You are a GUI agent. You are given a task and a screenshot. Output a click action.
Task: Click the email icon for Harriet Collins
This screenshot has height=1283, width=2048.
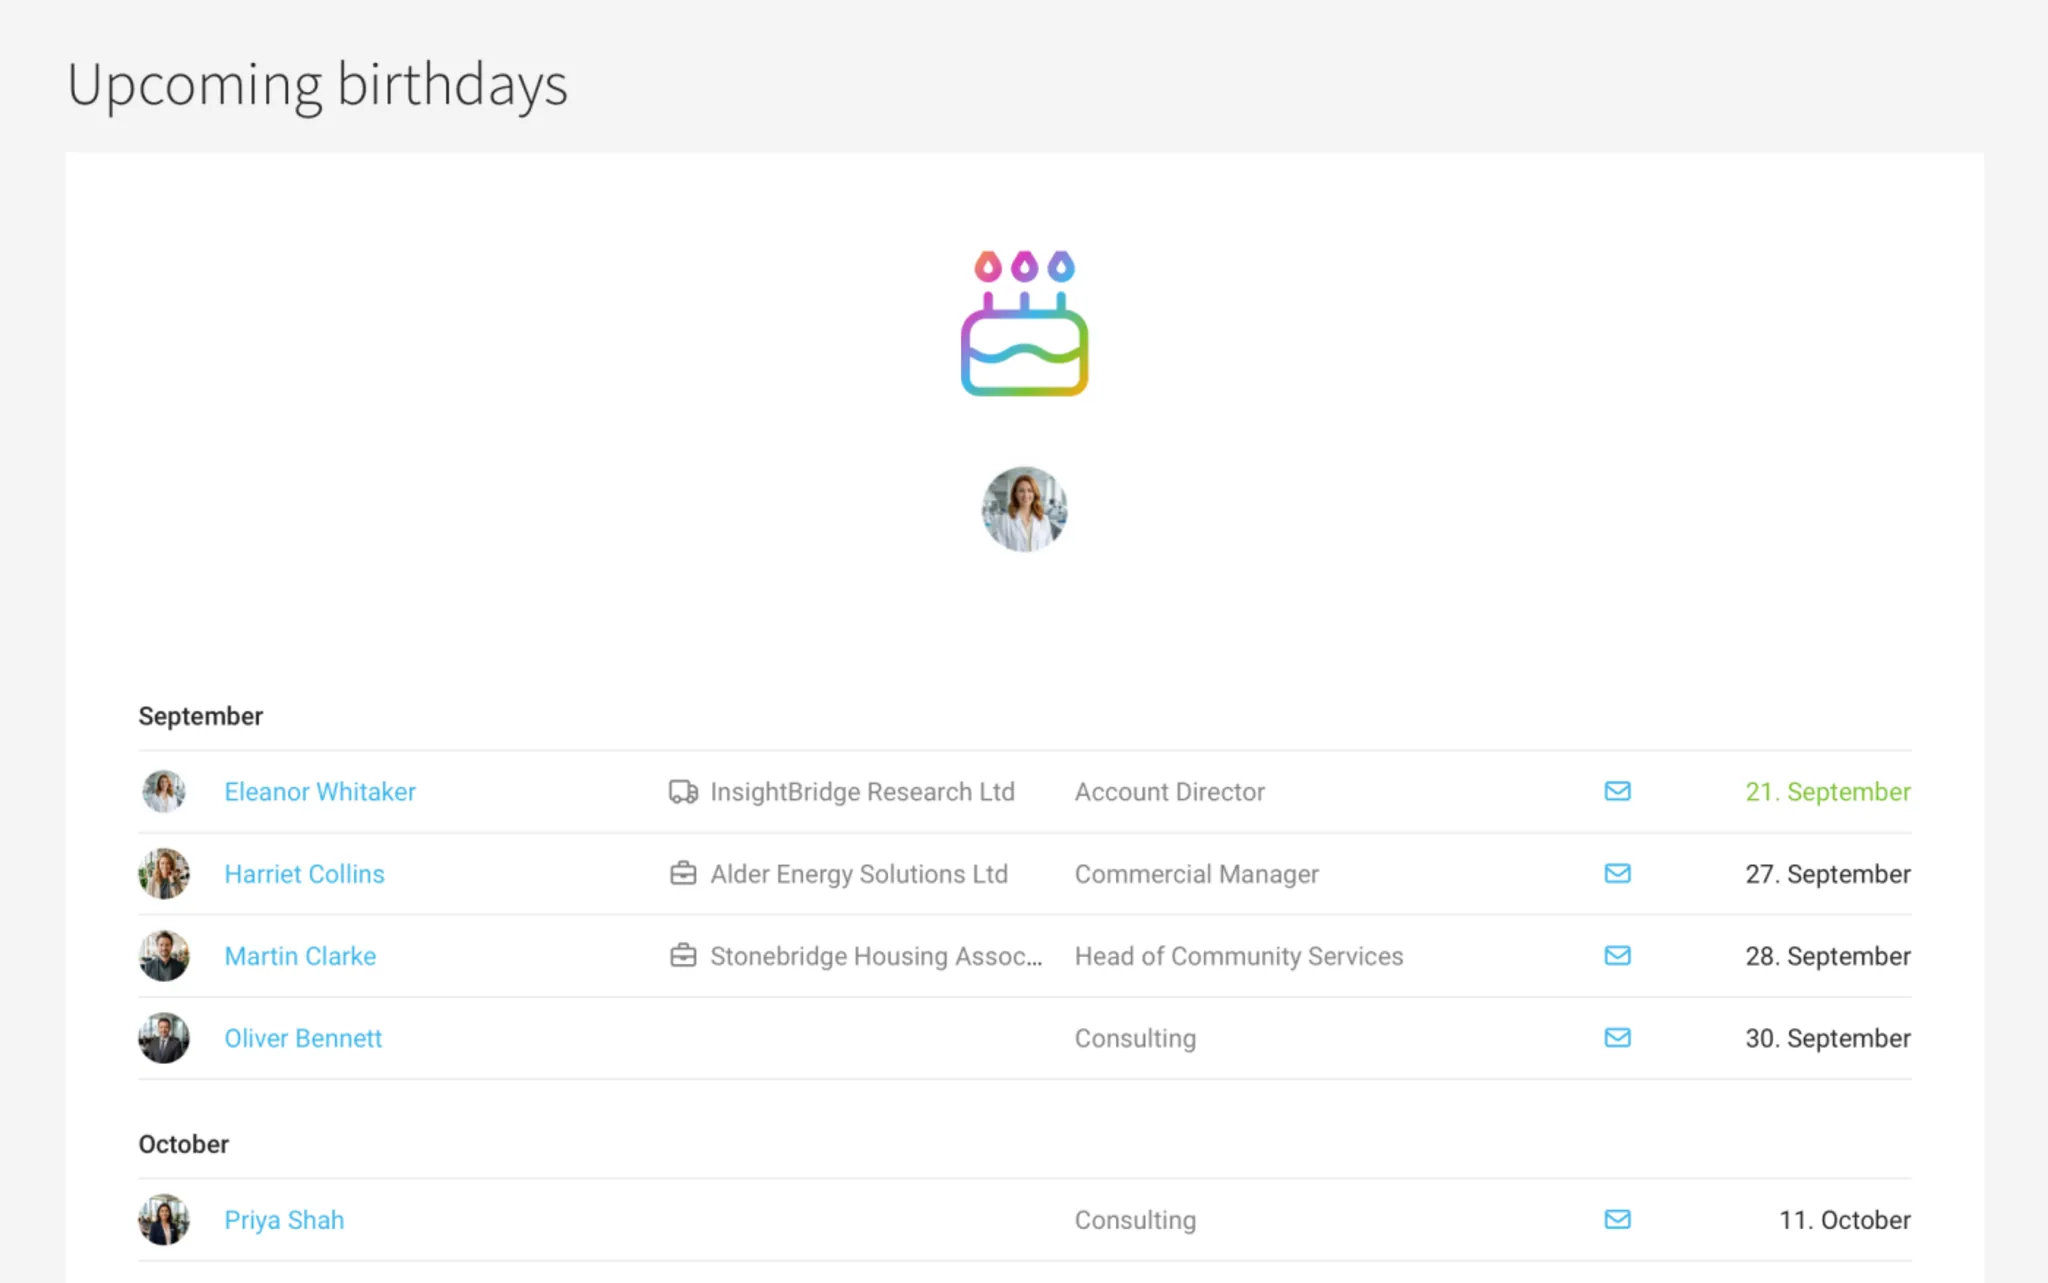[x=1617, y=873]
